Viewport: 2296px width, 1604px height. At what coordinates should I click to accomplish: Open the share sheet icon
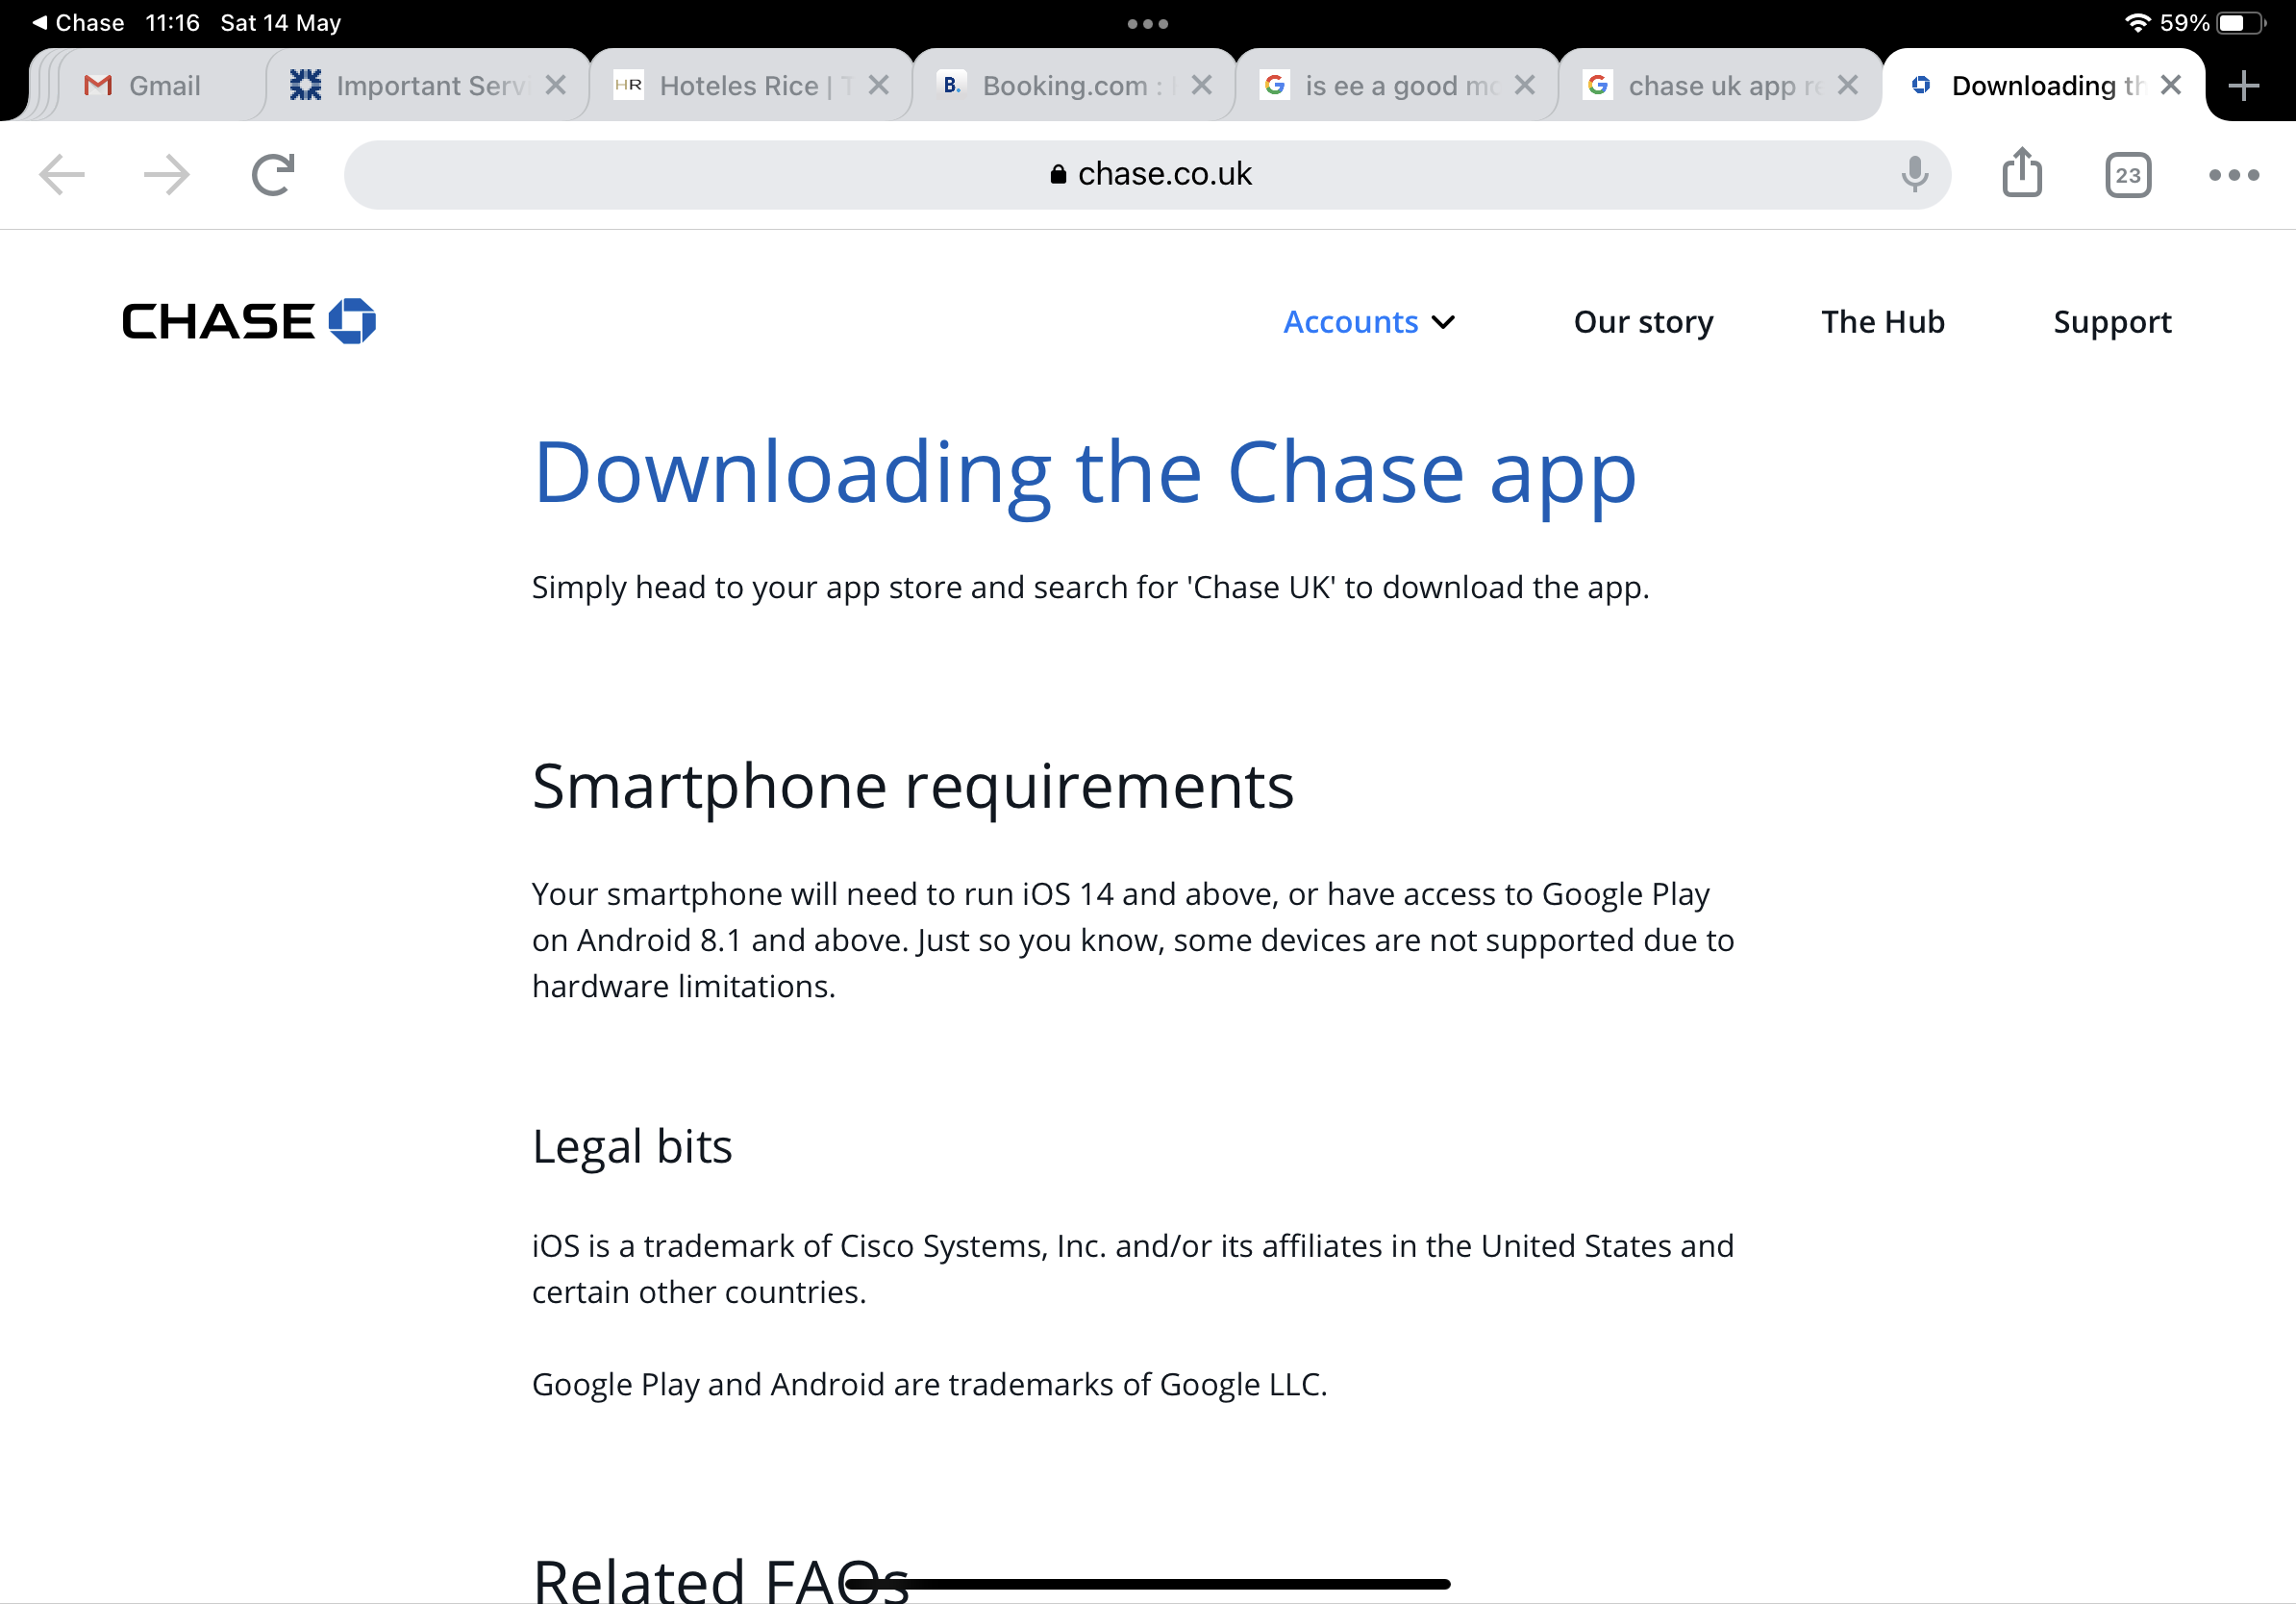pyautogui.click(x=2022, y=172)
